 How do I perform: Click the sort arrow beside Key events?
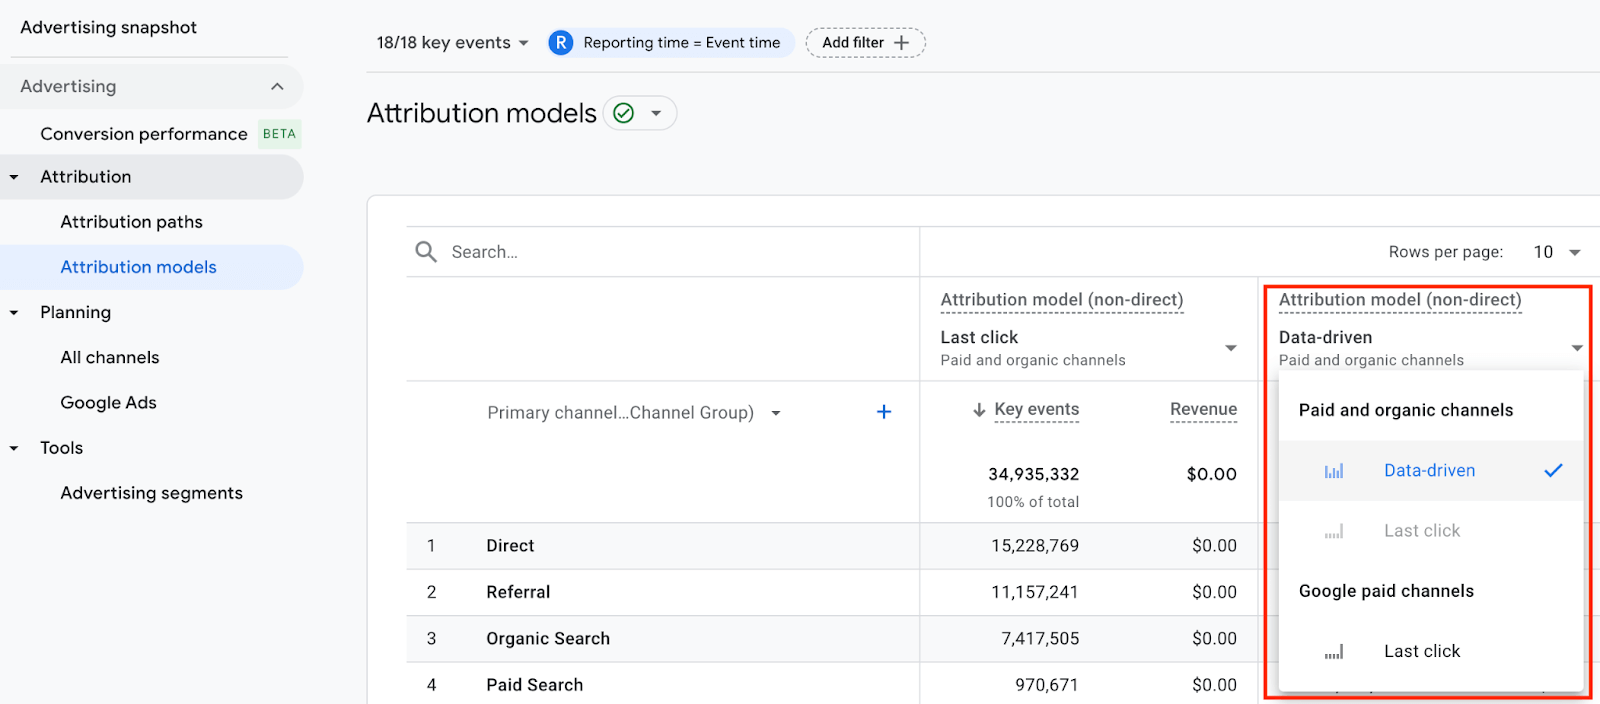point(979,410)
